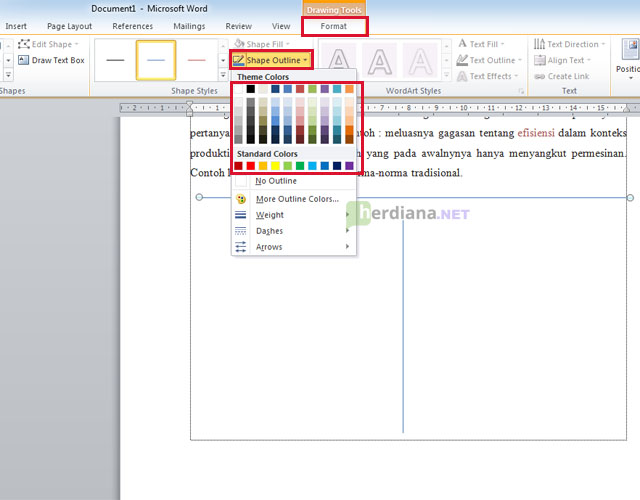This screenshot has width=640, height=500.
Task: Pick olive green from the Theme Colors top row
Action: [x=312, y=89]
